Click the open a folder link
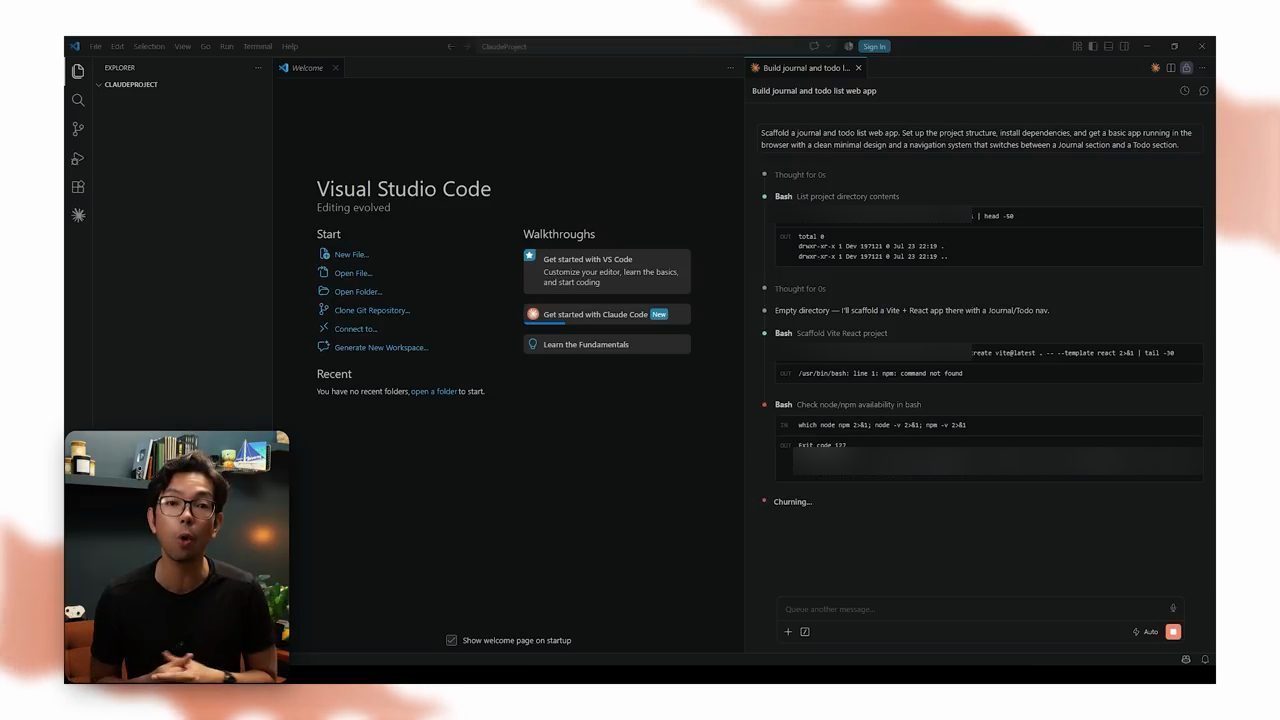1280x720 pixels. [x=434, y=391]
